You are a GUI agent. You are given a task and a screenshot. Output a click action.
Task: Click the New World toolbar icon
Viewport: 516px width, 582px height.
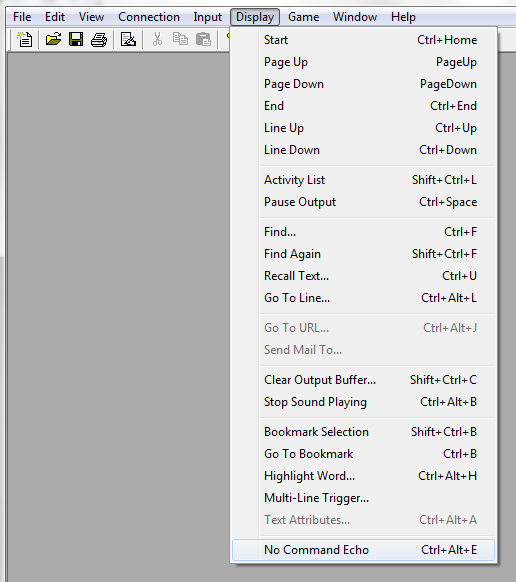point(25,39)
